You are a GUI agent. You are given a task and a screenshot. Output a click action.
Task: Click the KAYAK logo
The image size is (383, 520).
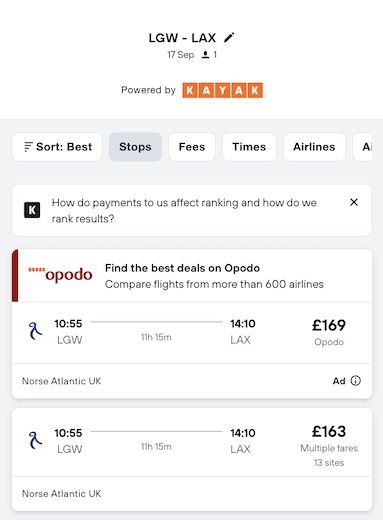[222, 90]
